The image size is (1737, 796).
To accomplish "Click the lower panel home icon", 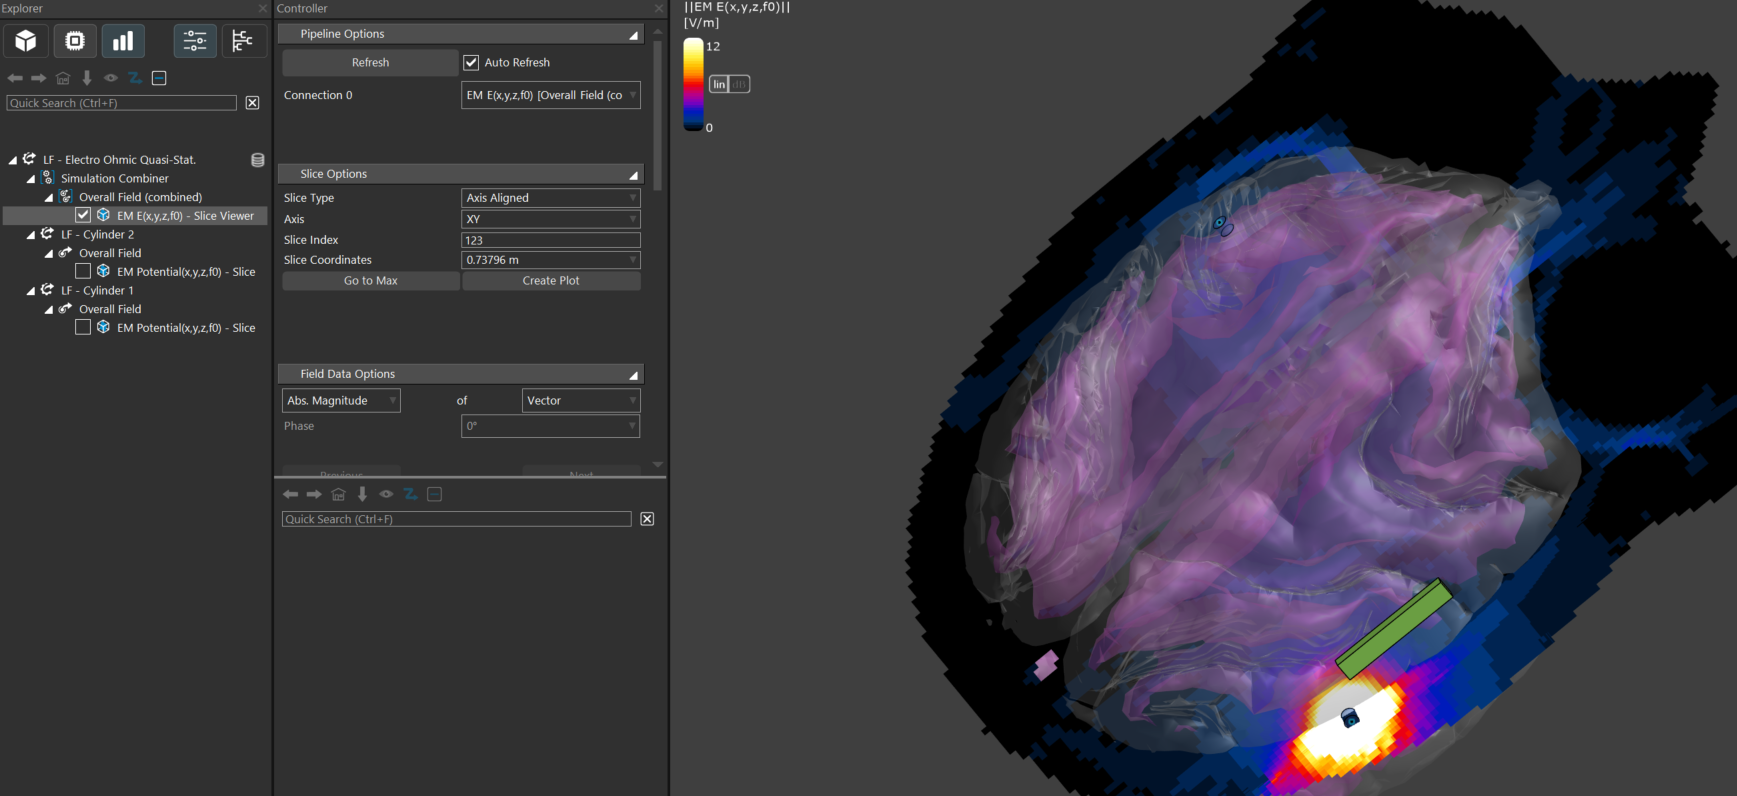I will pos(338,494).
